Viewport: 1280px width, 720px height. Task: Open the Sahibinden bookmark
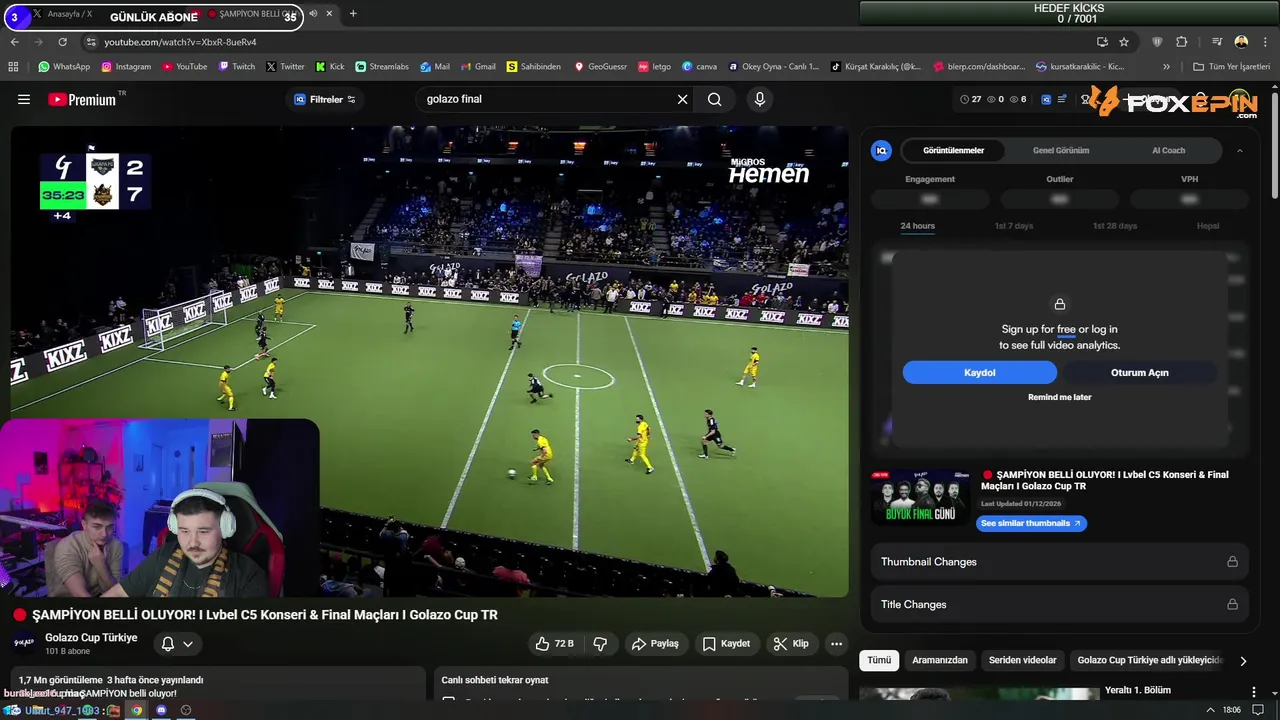point(534,67)
